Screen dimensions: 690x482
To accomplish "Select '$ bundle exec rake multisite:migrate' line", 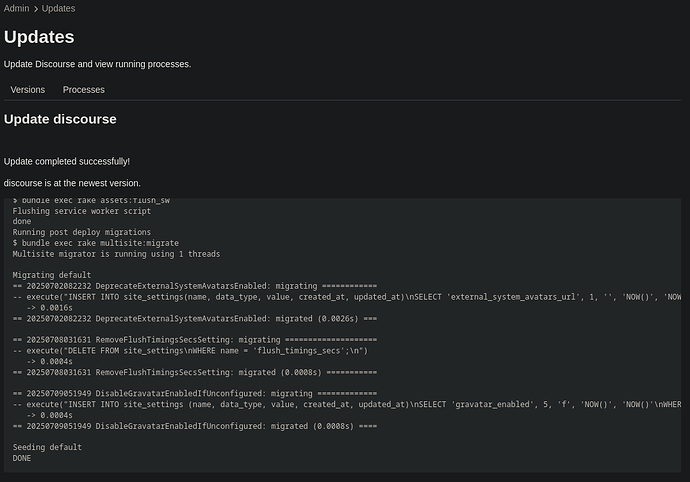I will pyautogui.click(x=95, y=243).
